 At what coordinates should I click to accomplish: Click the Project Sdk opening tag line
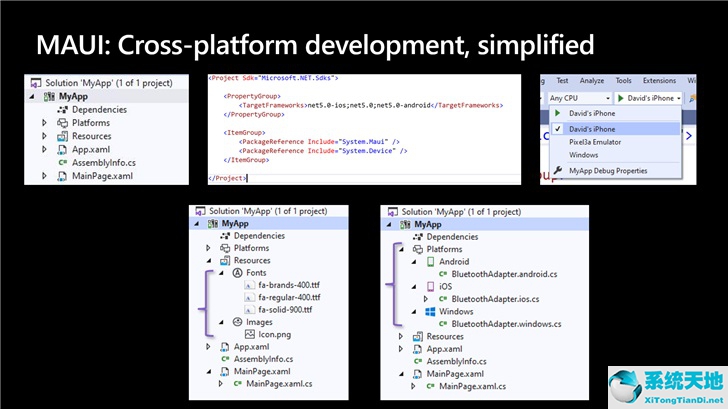tap(273, 78)
